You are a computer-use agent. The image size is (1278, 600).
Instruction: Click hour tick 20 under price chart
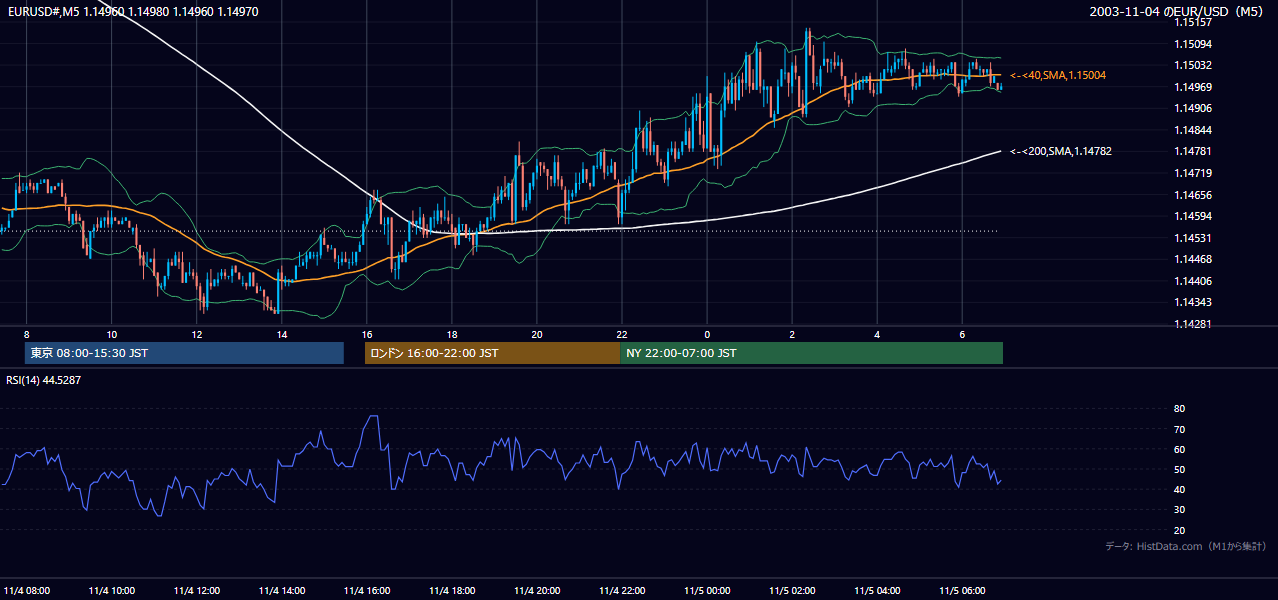(537, 334)
